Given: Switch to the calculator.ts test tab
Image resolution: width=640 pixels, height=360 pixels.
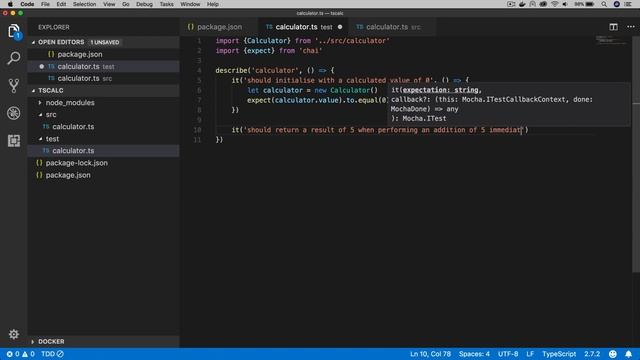Looking at the screenshot, I should point(304,27).
